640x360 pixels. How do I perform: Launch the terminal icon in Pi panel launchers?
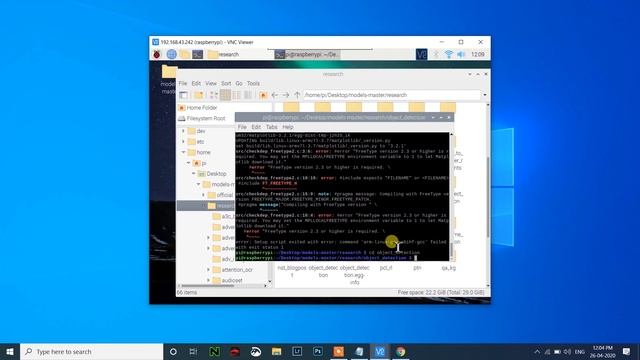[x=198, y=54]
